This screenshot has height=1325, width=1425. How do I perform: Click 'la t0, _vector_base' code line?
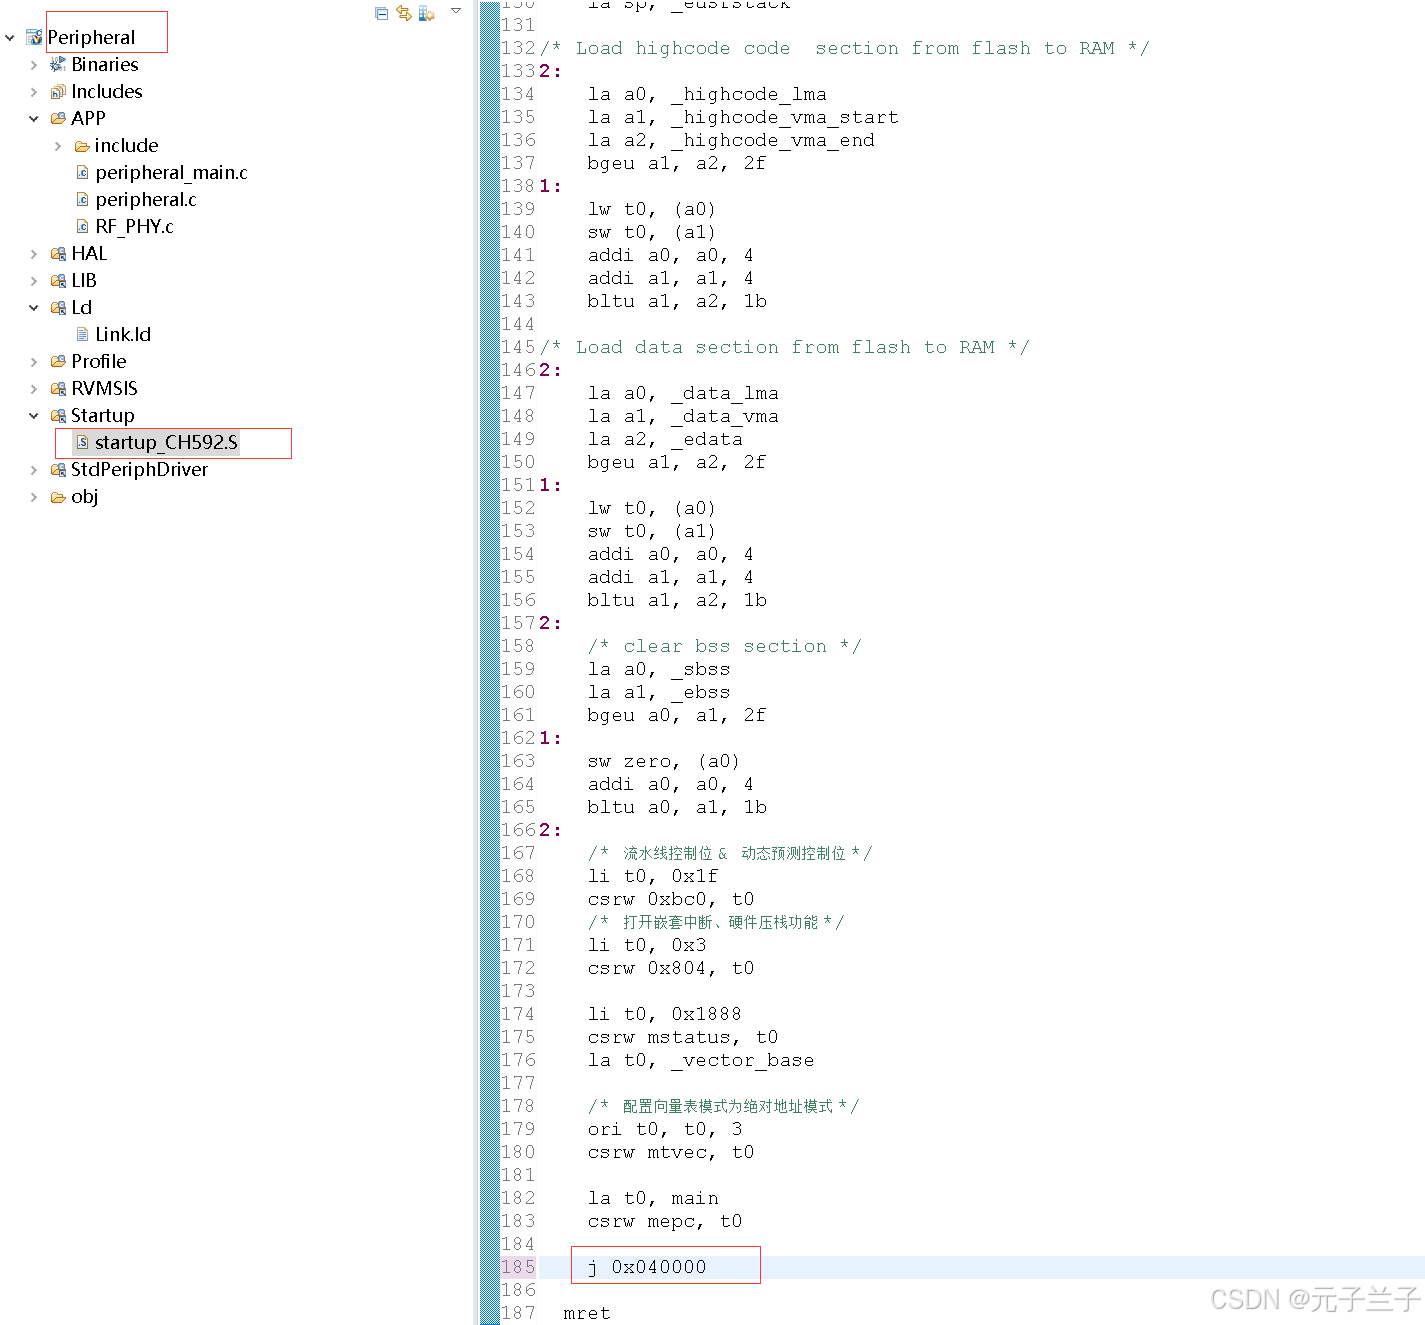tap(701, 1060)
